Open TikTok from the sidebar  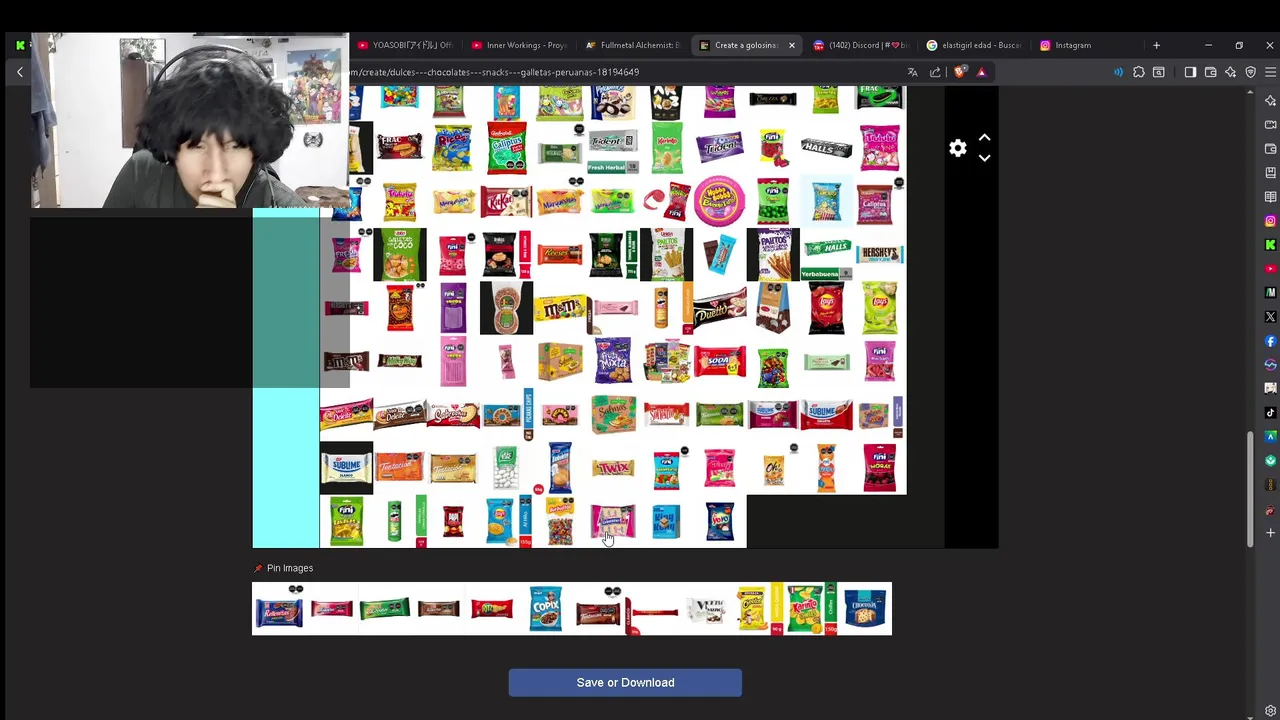coord(1270,413)
